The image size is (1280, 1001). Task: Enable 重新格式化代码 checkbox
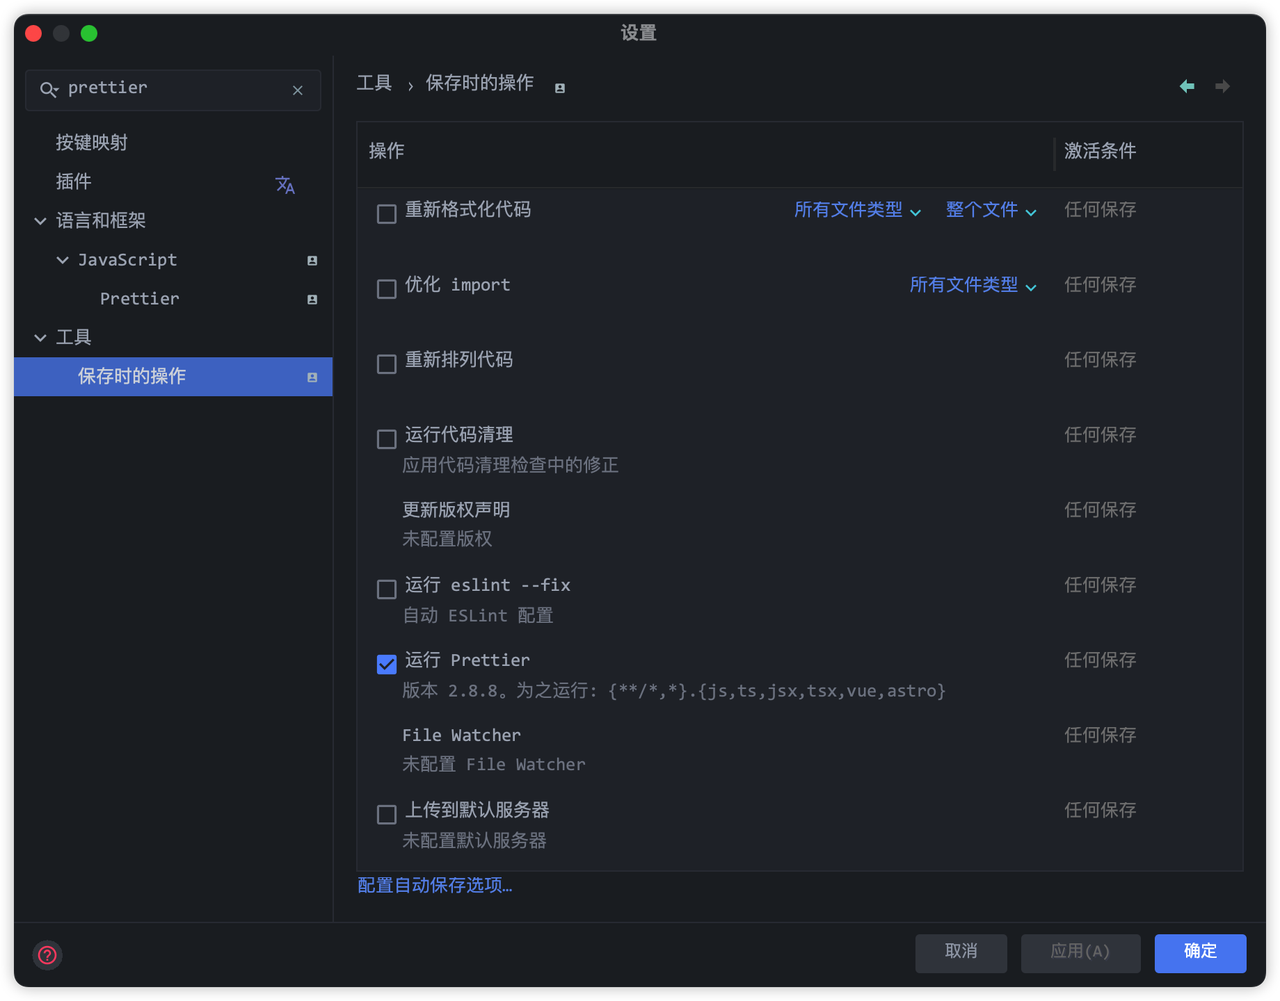pyautogui.click(x=387, y=213)
